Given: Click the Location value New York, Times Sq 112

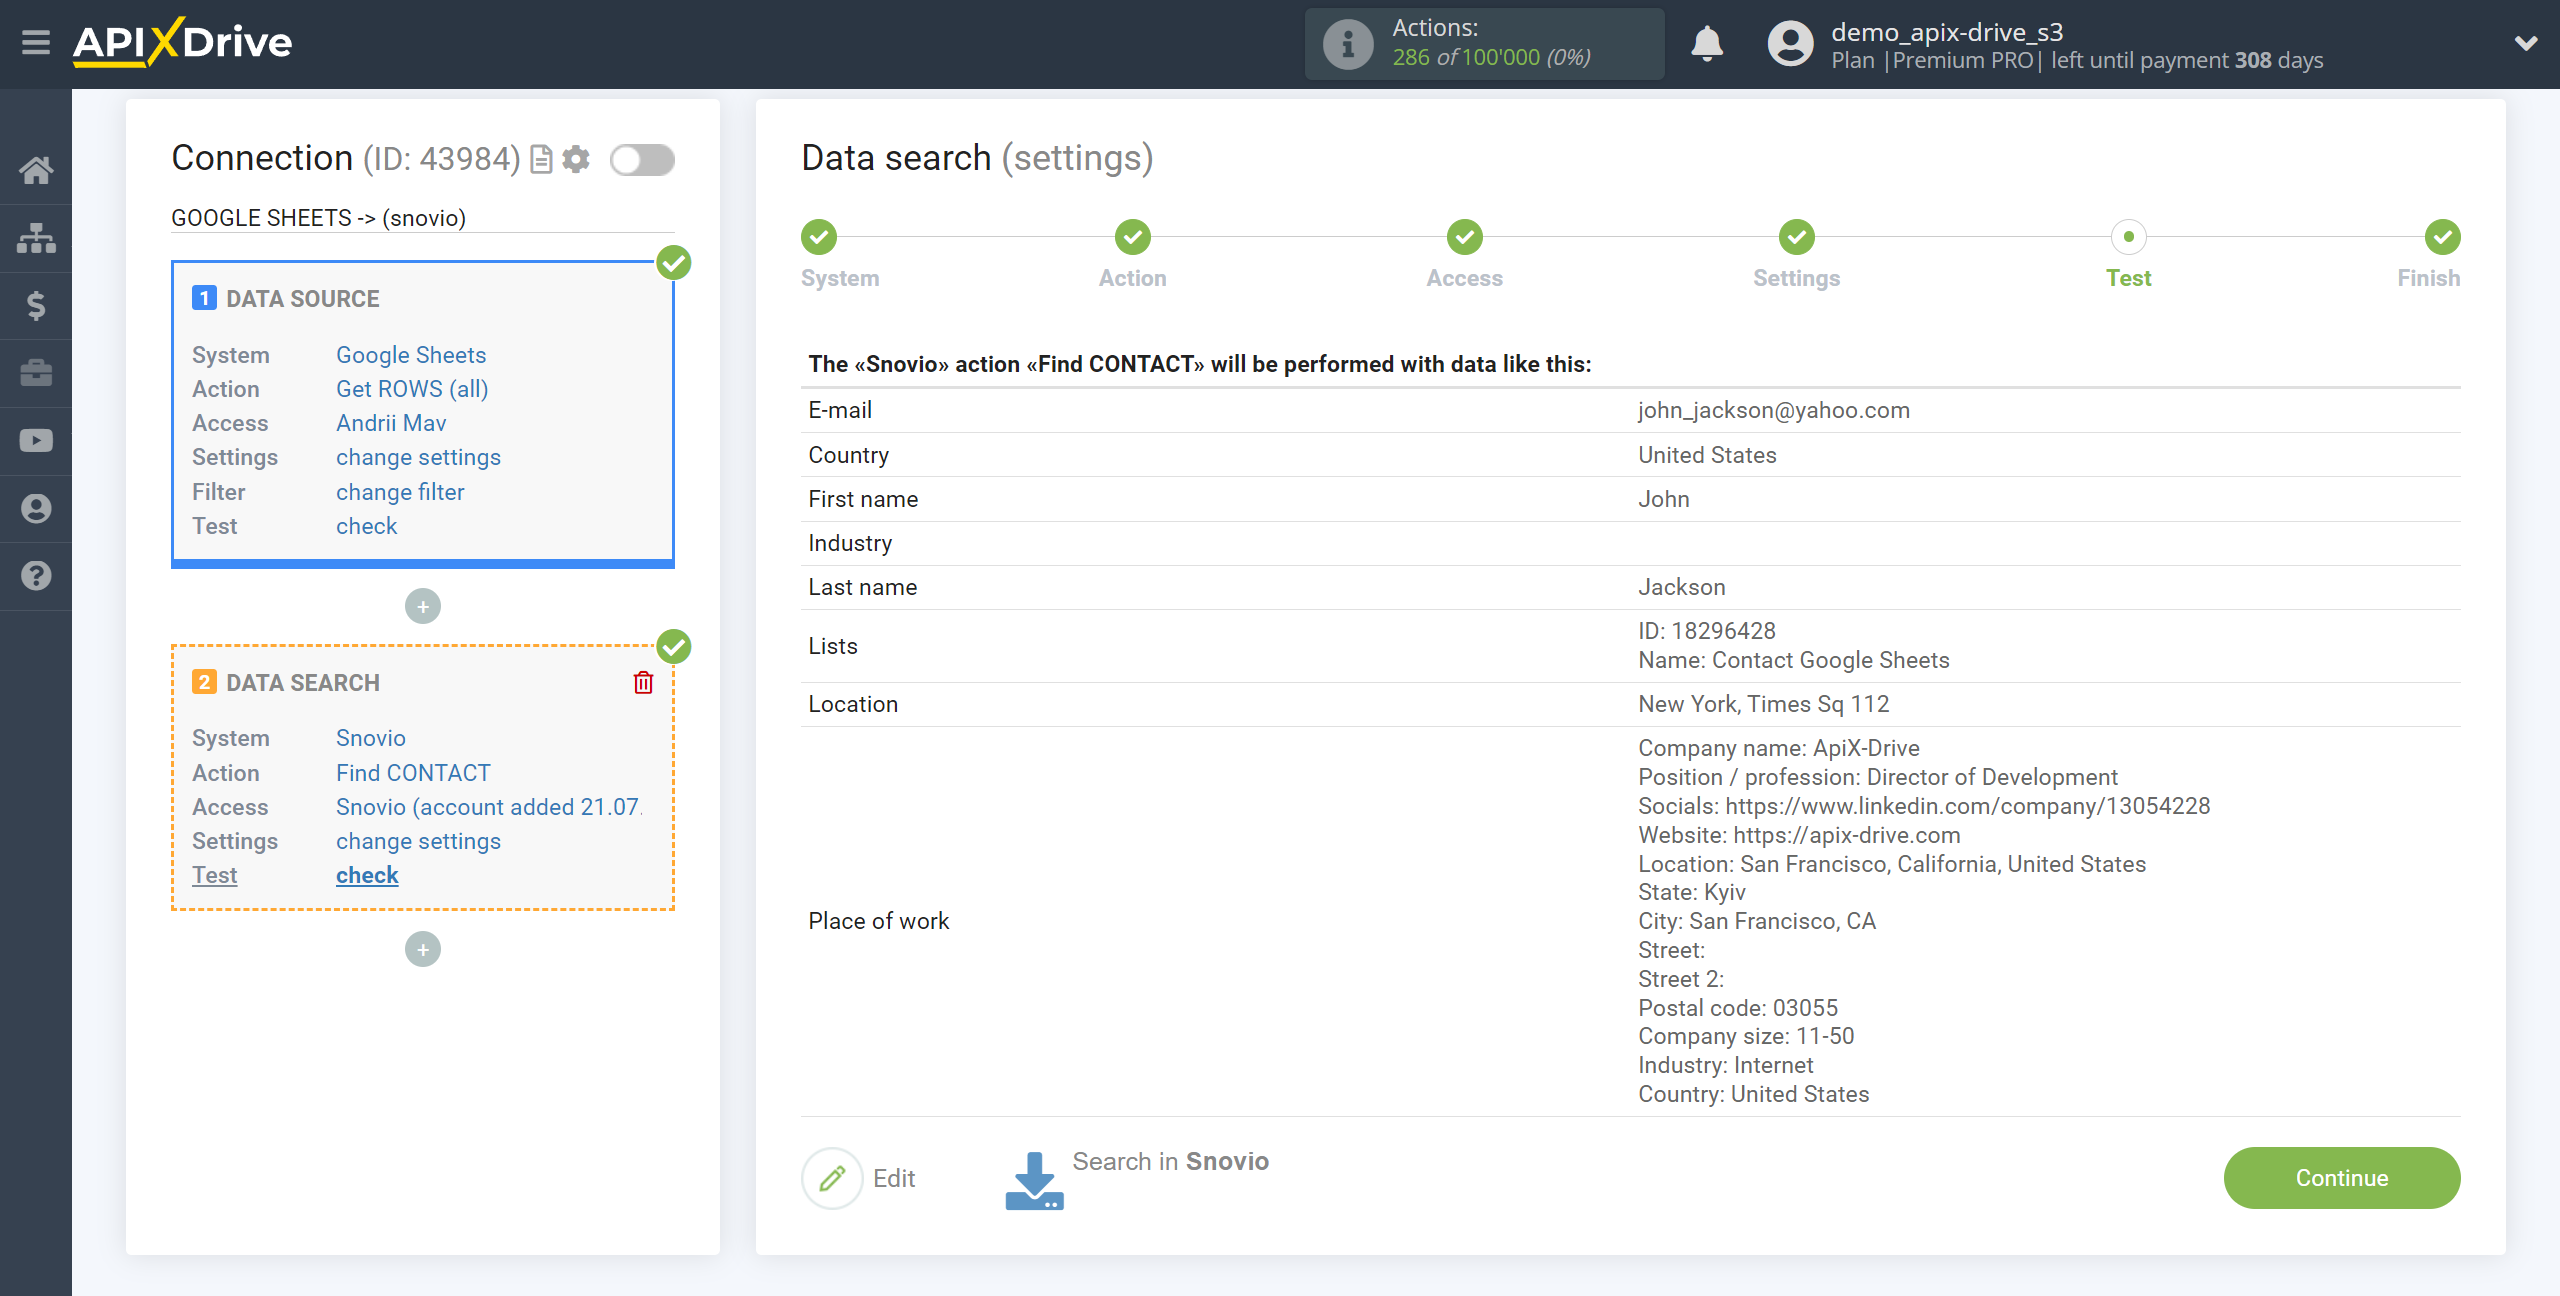Looking at the screenshot, I should point(1763,704).
